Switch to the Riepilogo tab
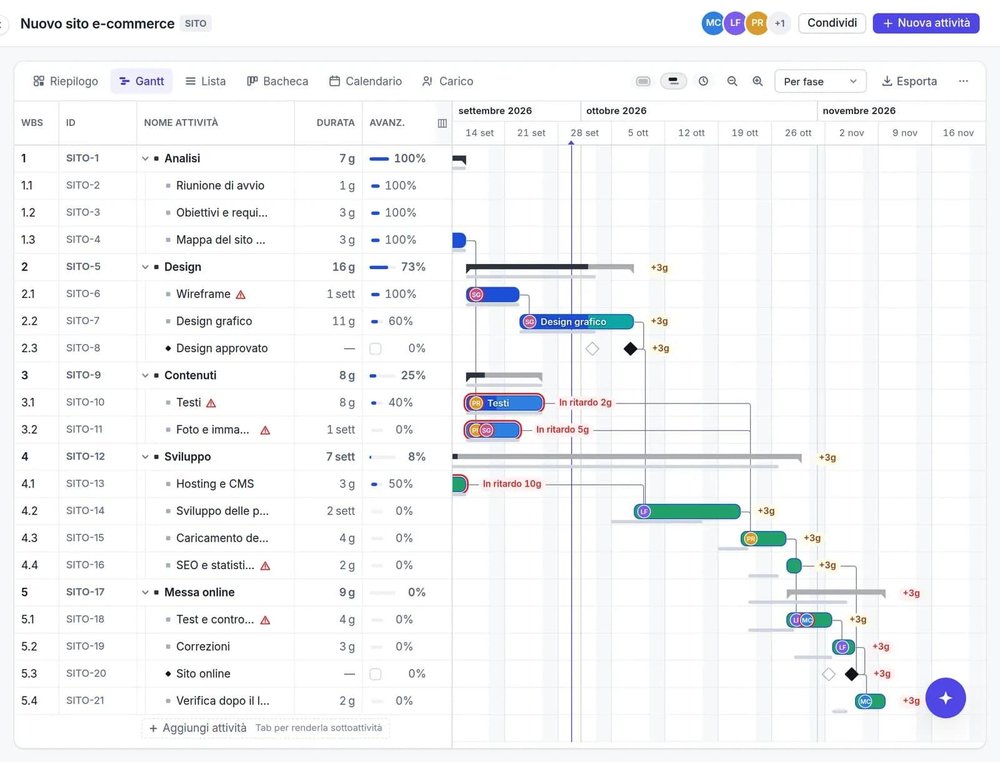This screenshot has width=1000, height=762. pyautogui.click(x=66, y=81)
